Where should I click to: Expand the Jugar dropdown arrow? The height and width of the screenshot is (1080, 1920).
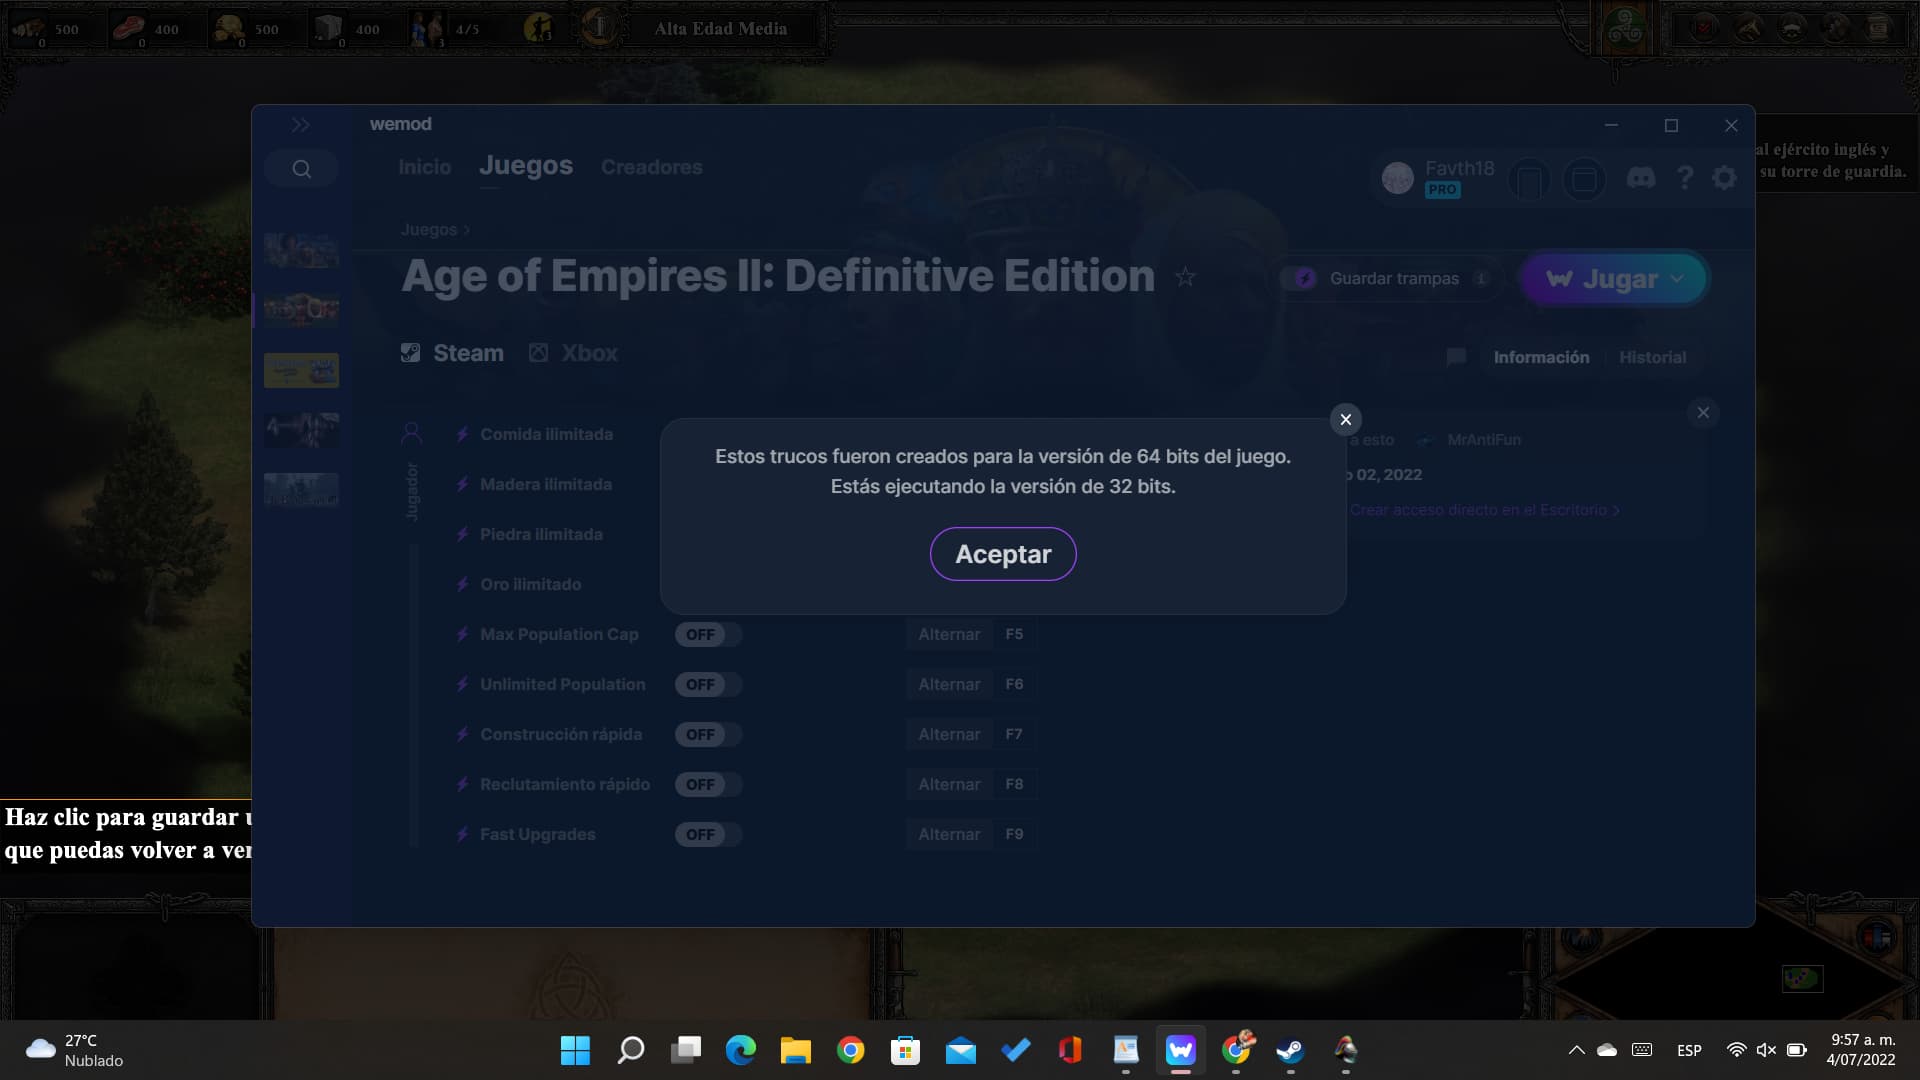click(x=1678, y=279)
